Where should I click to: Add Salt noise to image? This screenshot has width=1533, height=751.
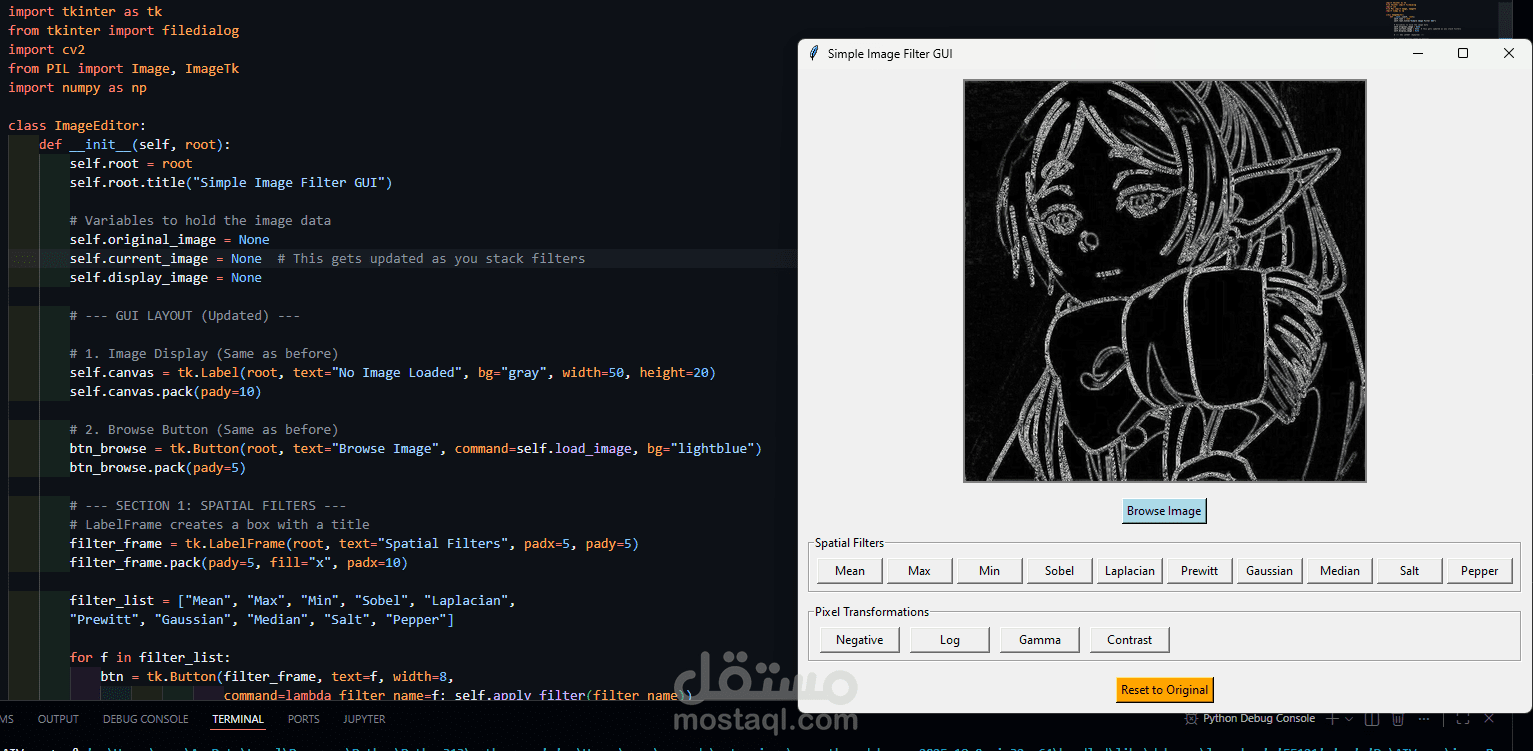pyautogui.click(x=1410, y=571)
